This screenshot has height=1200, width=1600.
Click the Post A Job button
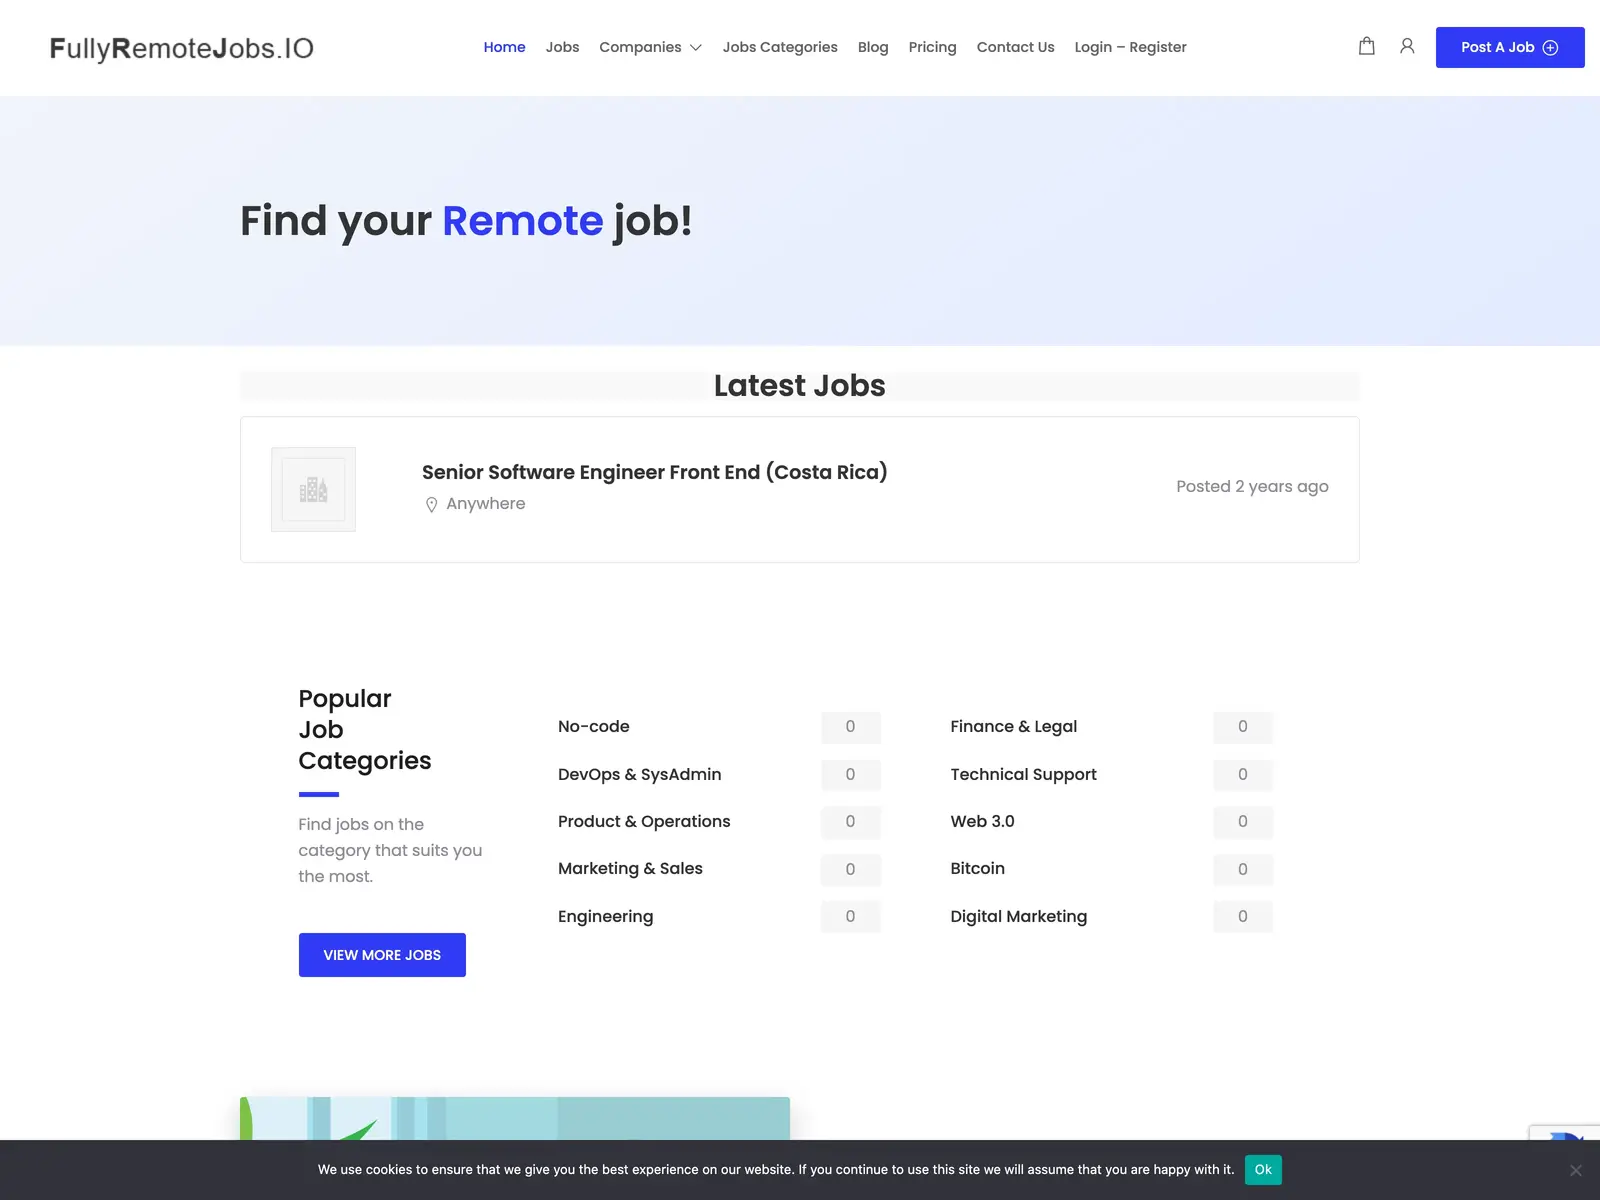pos(1510,47)
